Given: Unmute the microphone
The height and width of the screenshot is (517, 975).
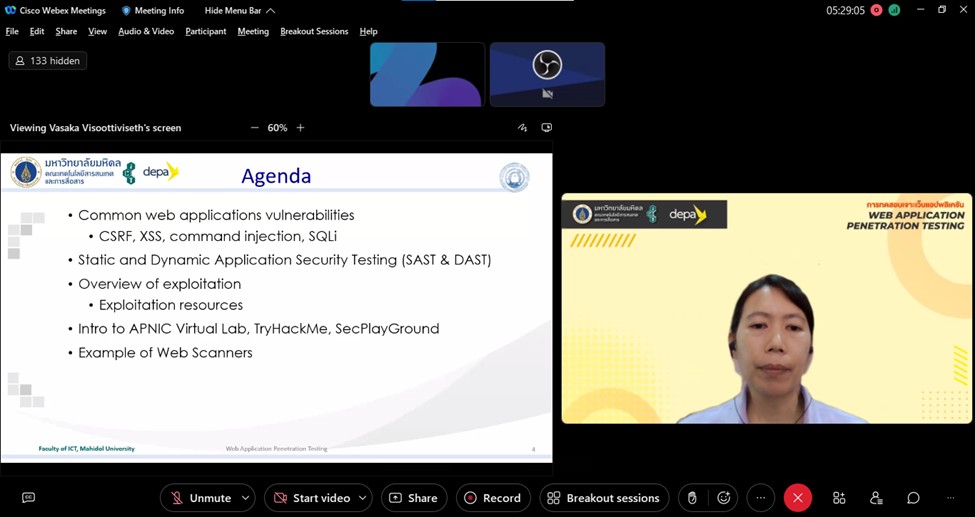Looking at the screenshot, I should 200,498.
